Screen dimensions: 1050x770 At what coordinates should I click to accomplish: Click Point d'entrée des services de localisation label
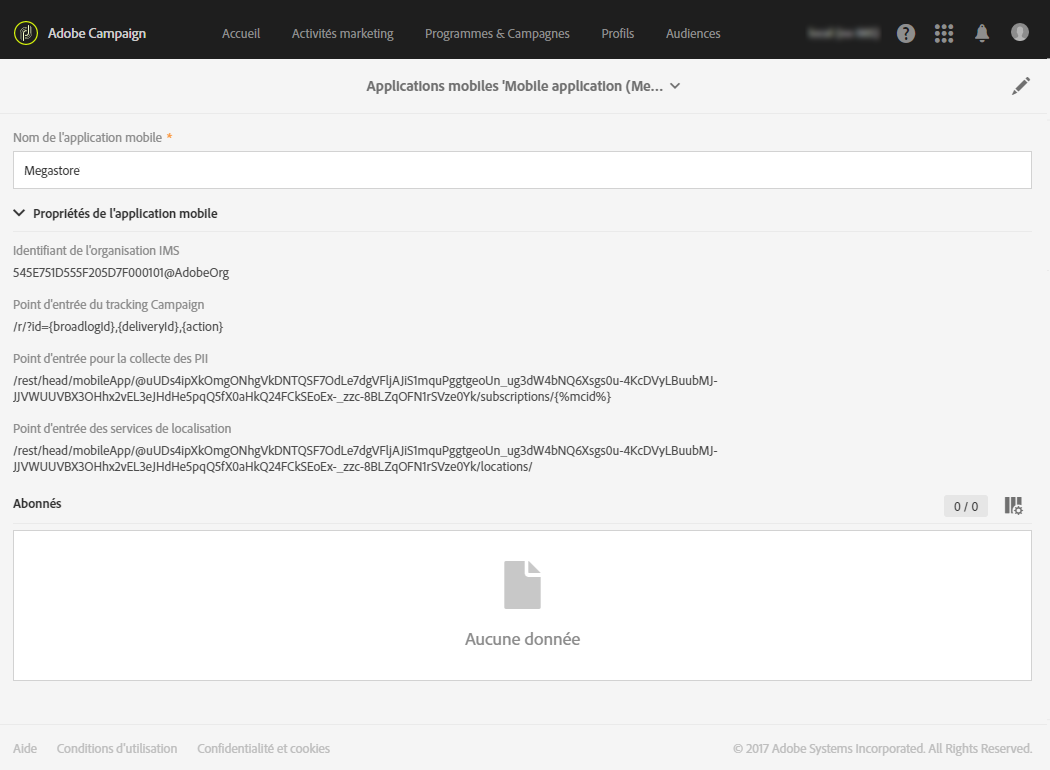(122, 429)
